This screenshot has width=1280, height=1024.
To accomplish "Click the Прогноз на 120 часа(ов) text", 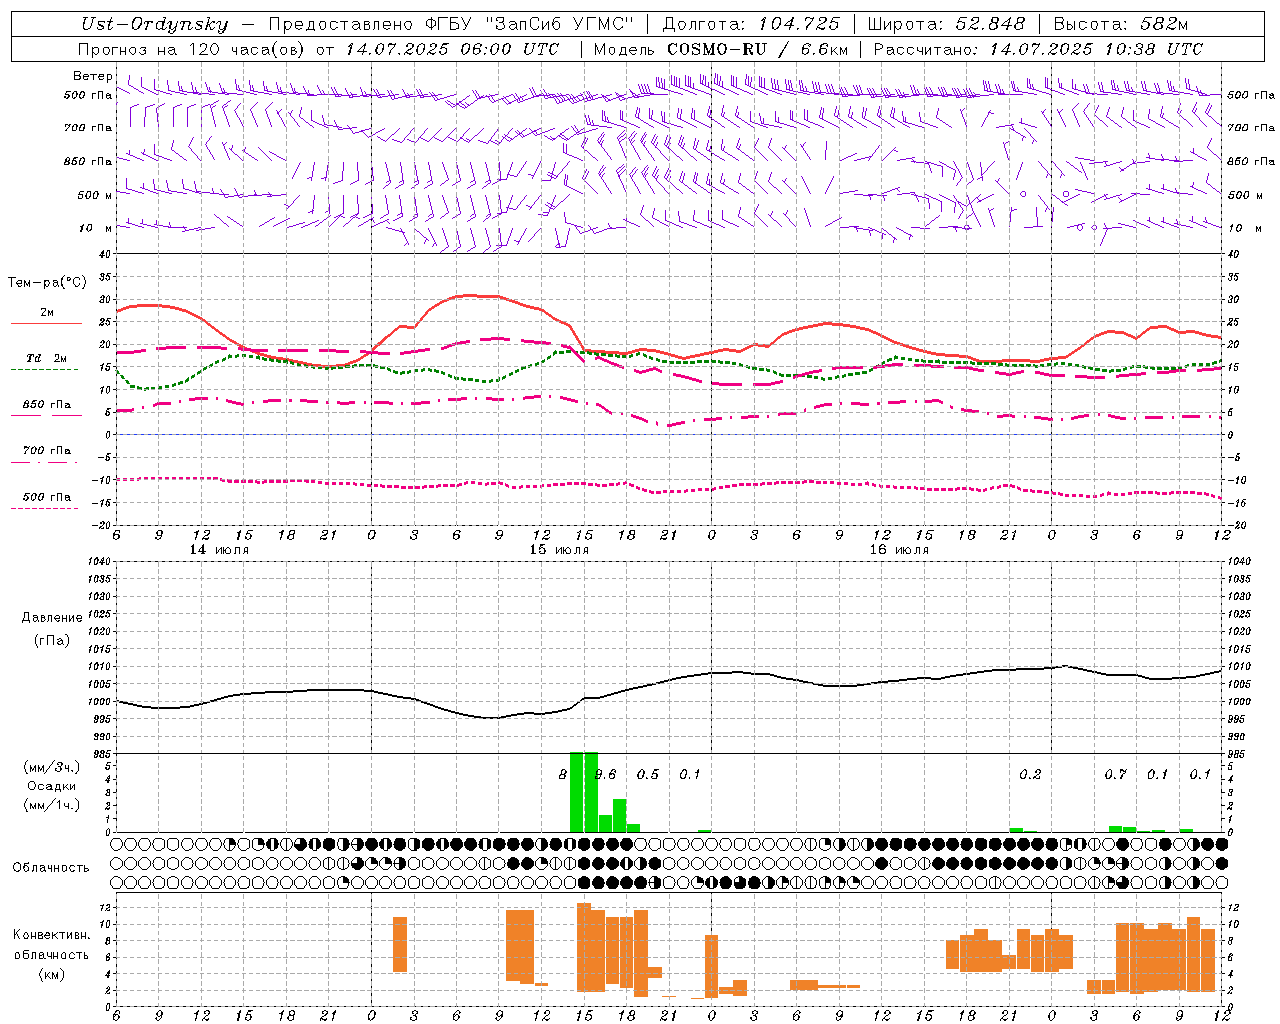I will click(193, 49).
